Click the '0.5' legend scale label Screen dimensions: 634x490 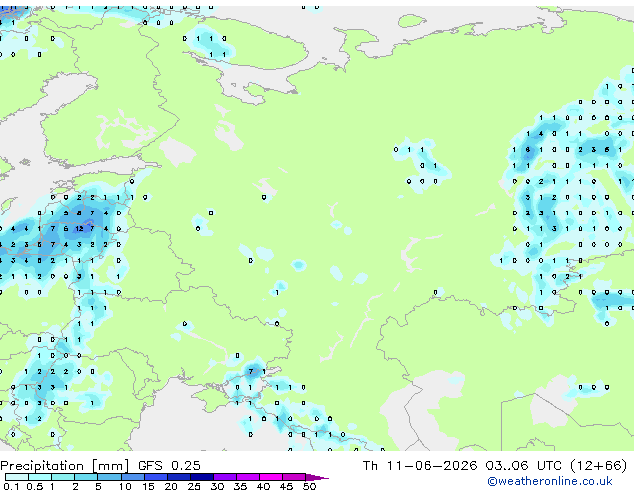(34, 486)
